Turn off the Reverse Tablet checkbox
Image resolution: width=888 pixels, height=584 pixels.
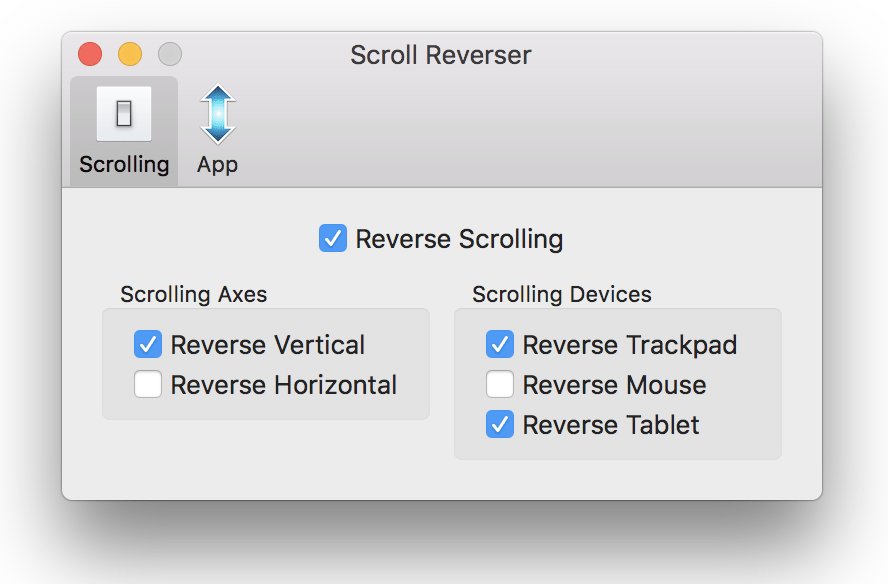click(500, 424)
